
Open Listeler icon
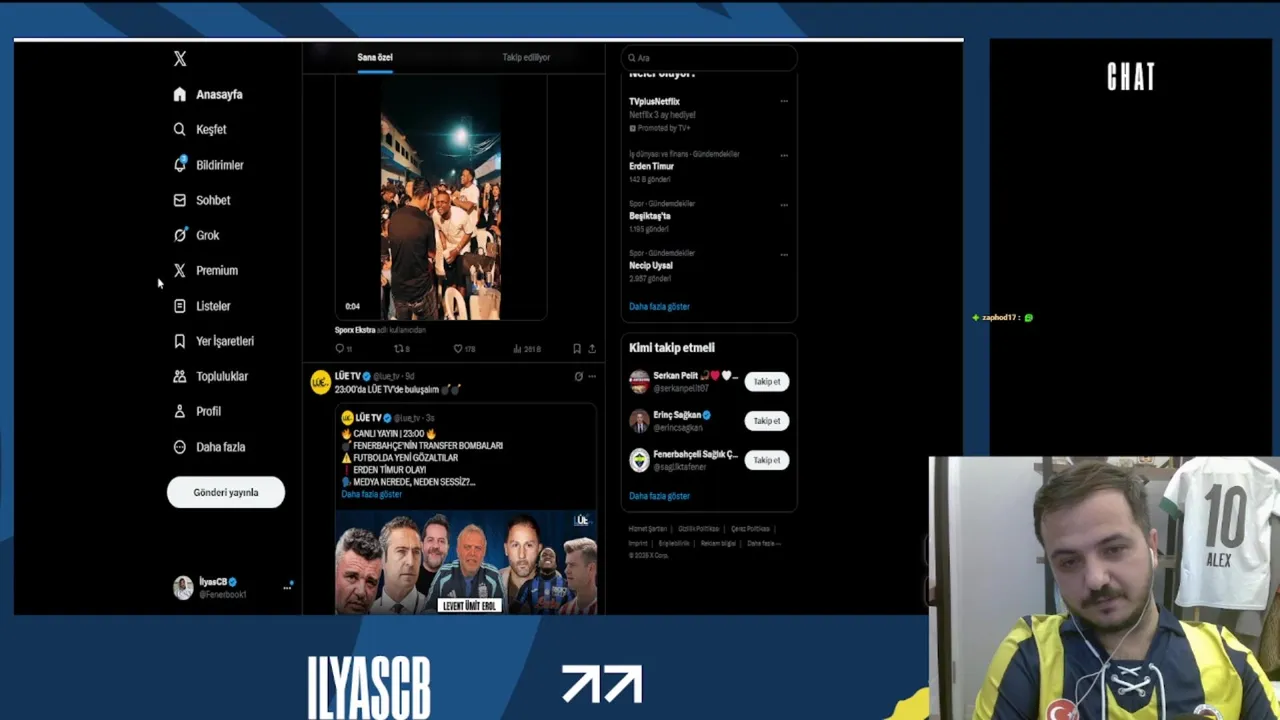click(x=180, y=306)
